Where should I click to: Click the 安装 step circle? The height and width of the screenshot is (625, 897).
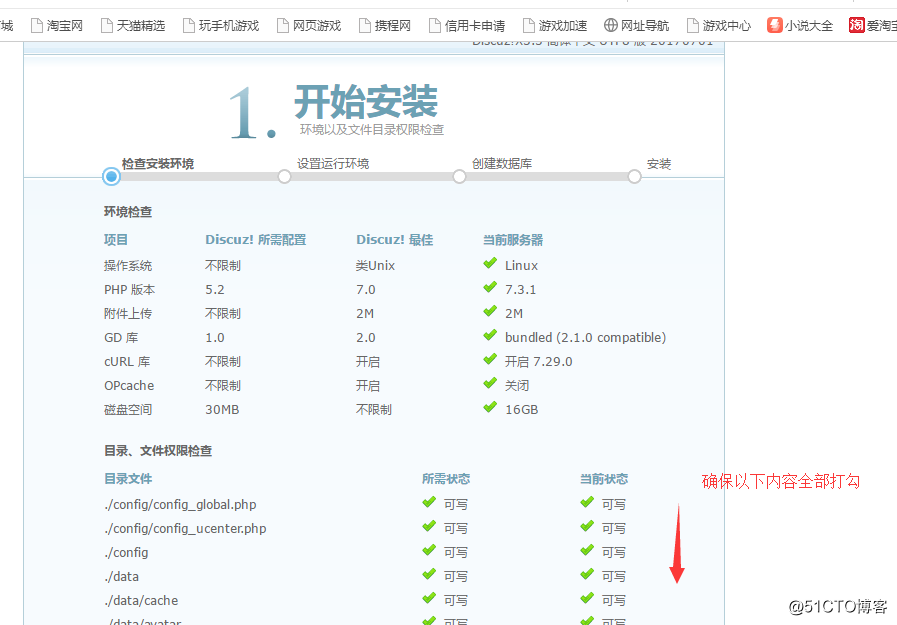pos(634,176)
